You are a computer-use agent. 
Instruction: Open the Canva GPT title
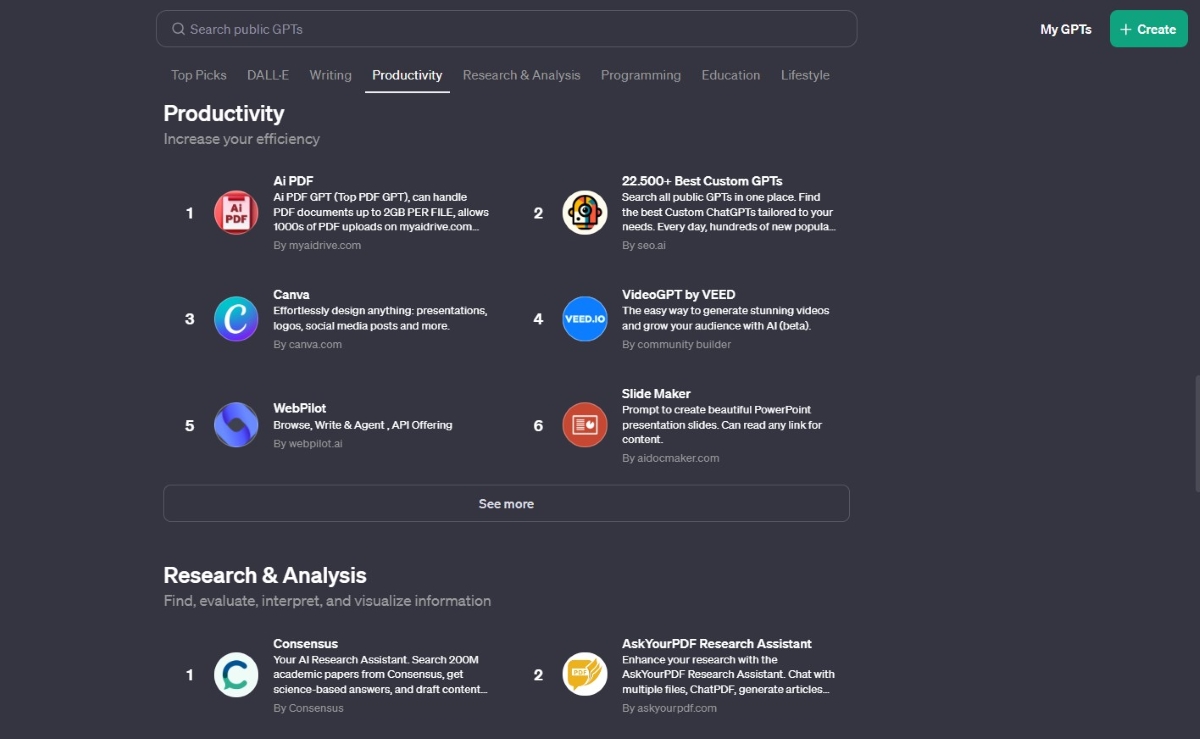291,295
